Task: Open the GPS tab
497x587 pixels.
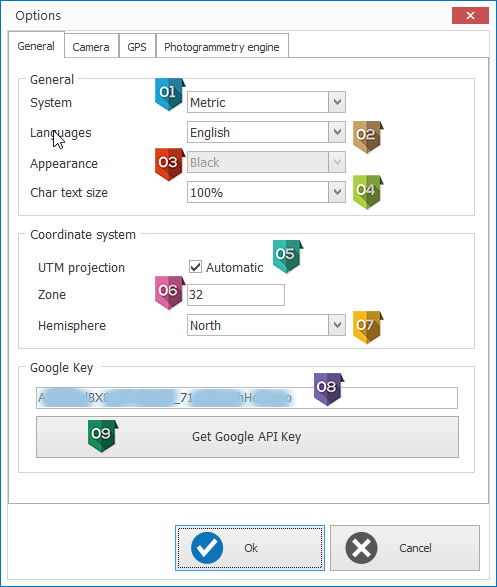Action: [137, 46]
